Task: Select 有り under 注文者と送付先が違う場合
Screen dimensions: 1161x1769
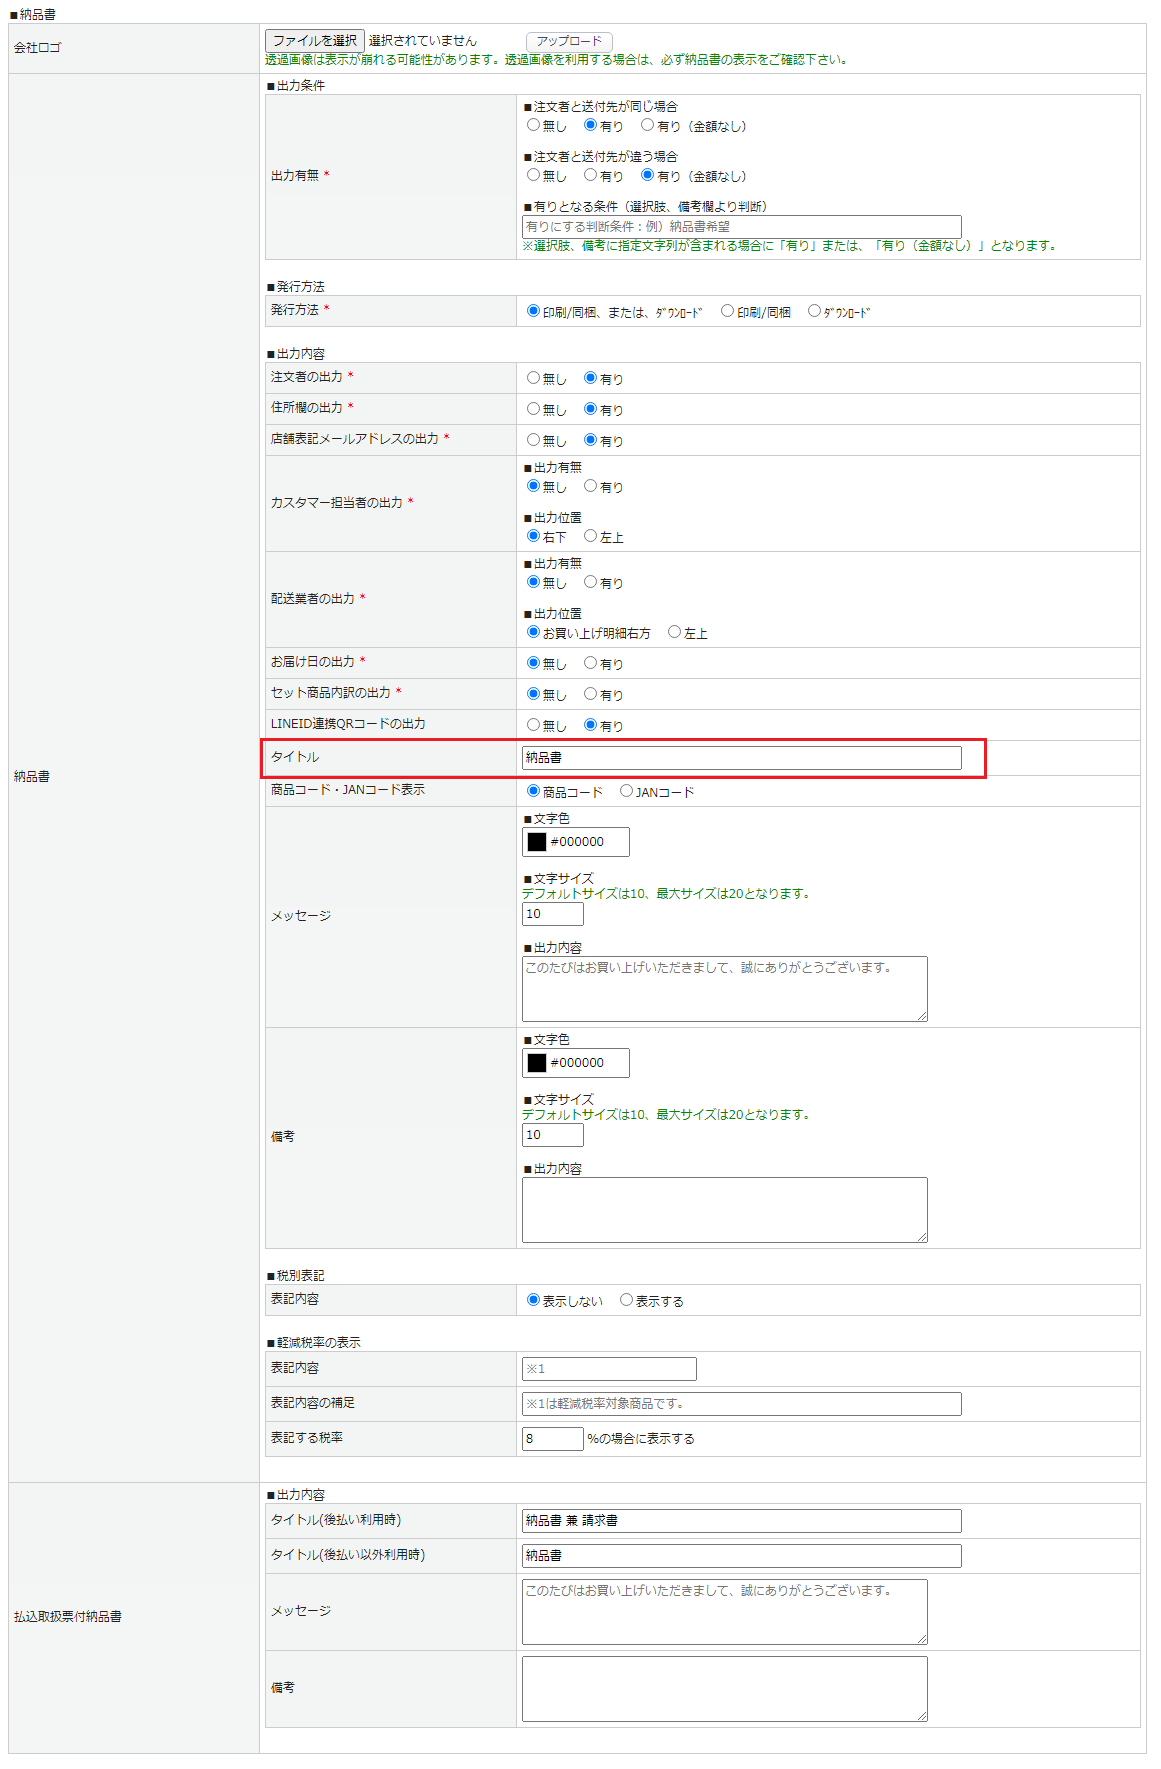Action: (x=591, y=175)
